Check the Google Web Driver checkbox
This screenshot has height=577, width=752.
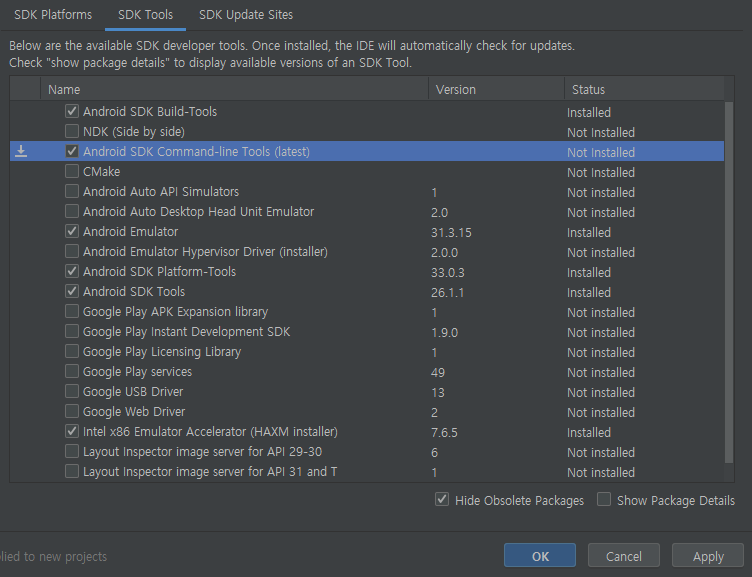[x=72, y=412]
